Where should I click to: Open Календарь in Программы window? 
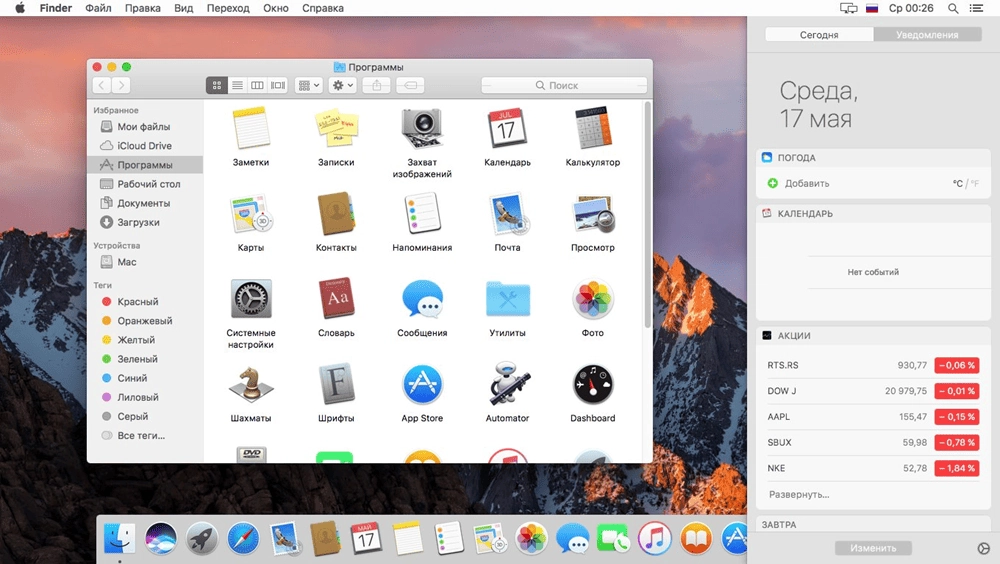click(507, 129)
